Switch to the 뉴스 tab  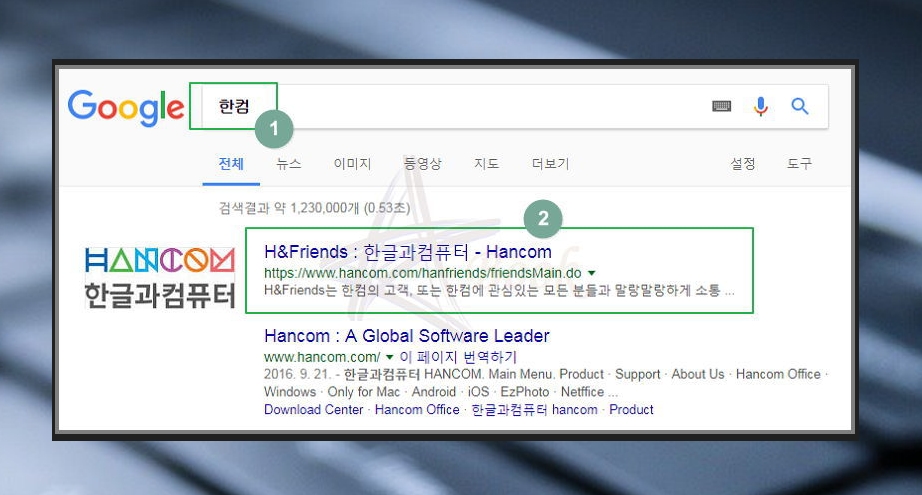click(289, 163)
